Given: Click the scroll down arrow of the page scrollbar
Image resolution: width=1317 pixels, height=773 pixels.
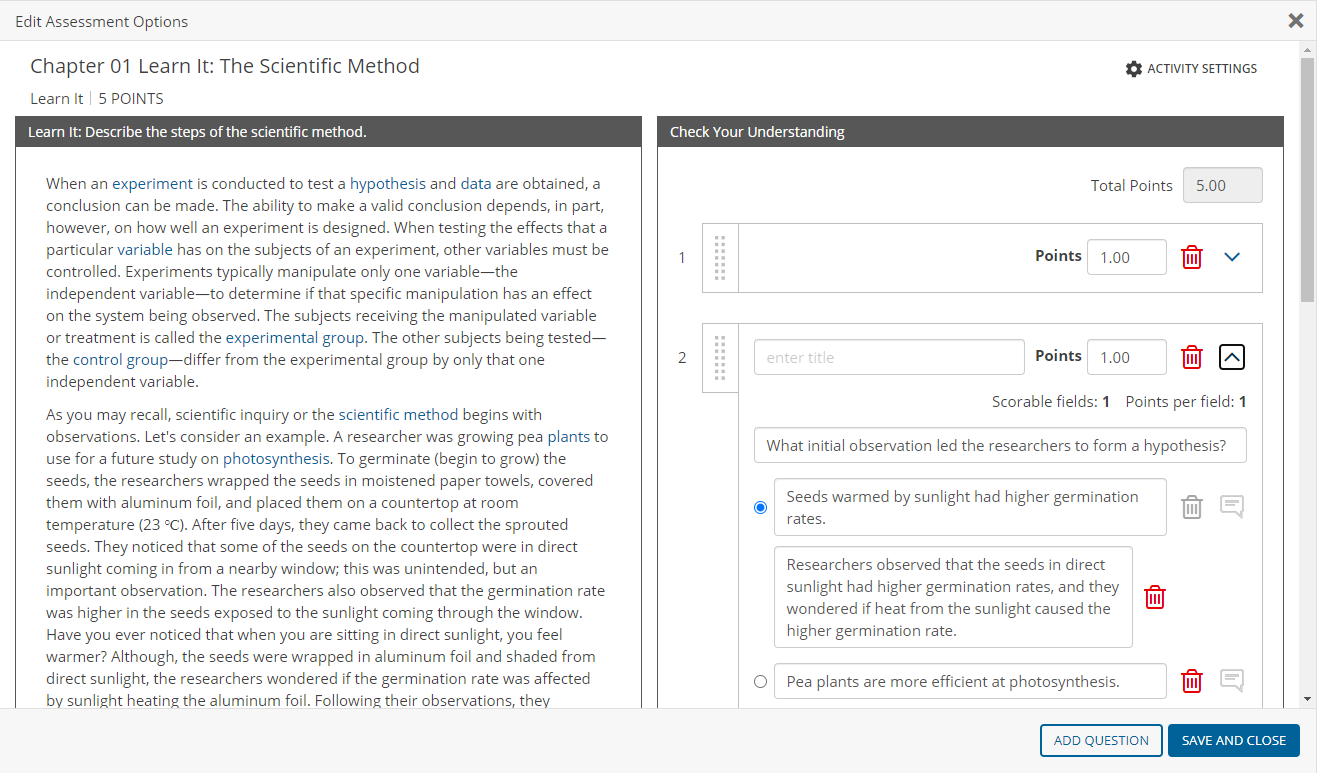Looking at the screenshot, I should point(1307,698).
